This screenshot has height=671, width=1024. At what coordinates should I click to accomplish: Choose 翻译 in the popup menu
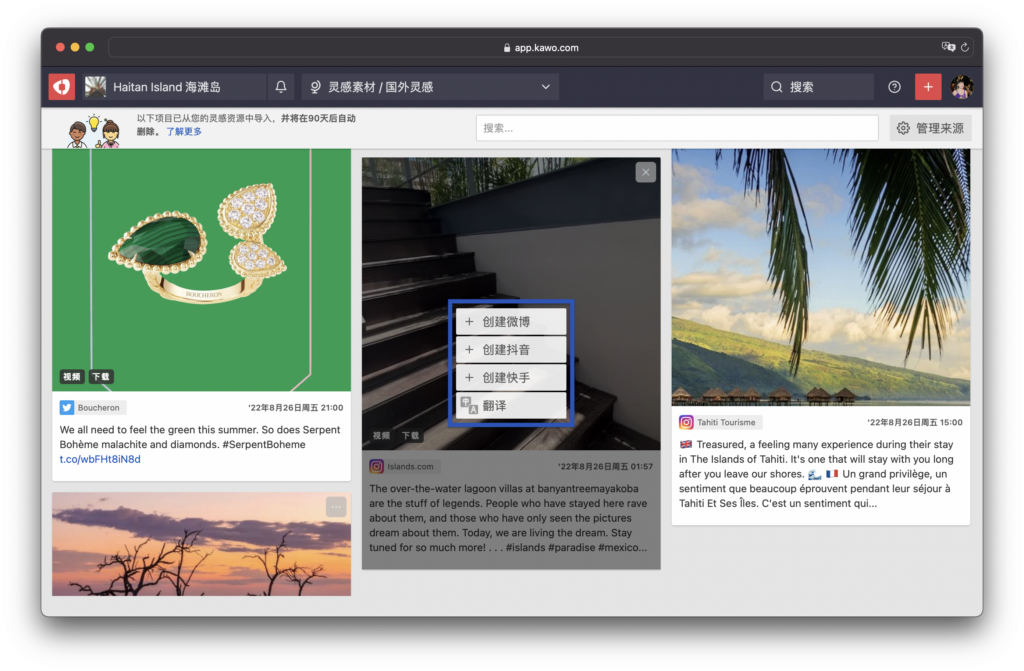coord(511,406)
